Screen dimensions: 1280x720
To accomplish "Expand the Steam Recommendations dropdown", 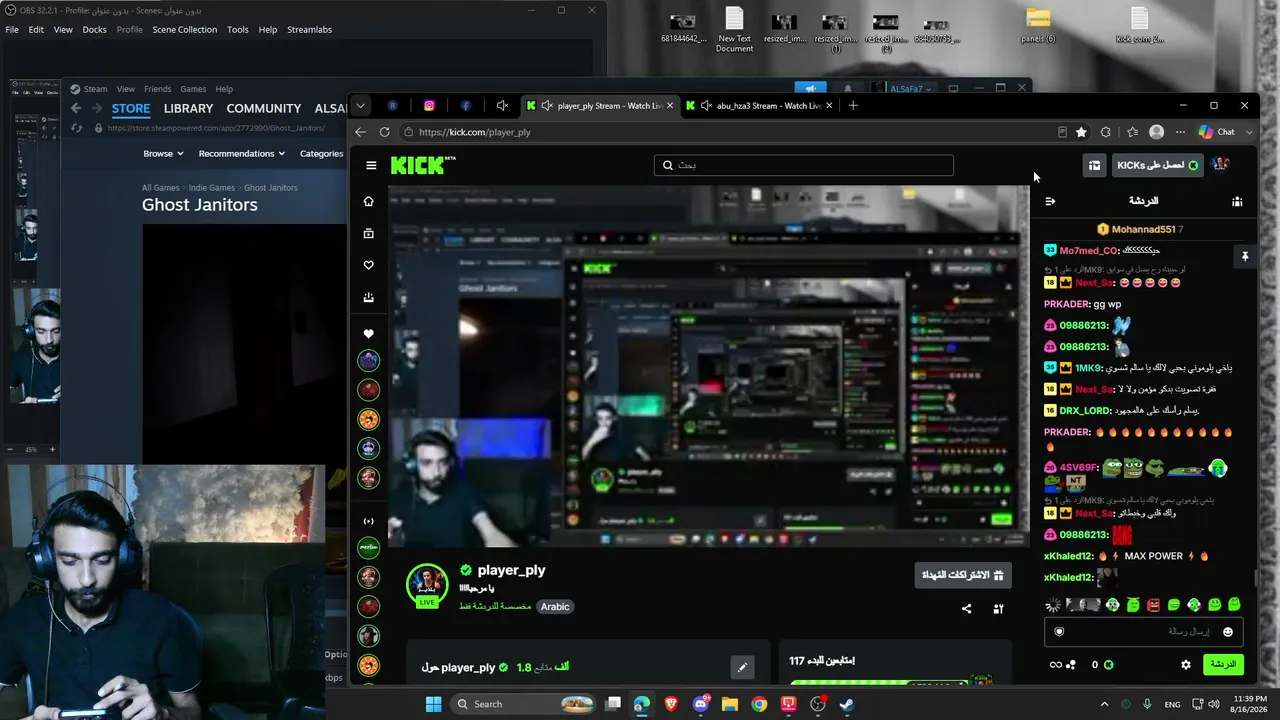I will 241,153.
